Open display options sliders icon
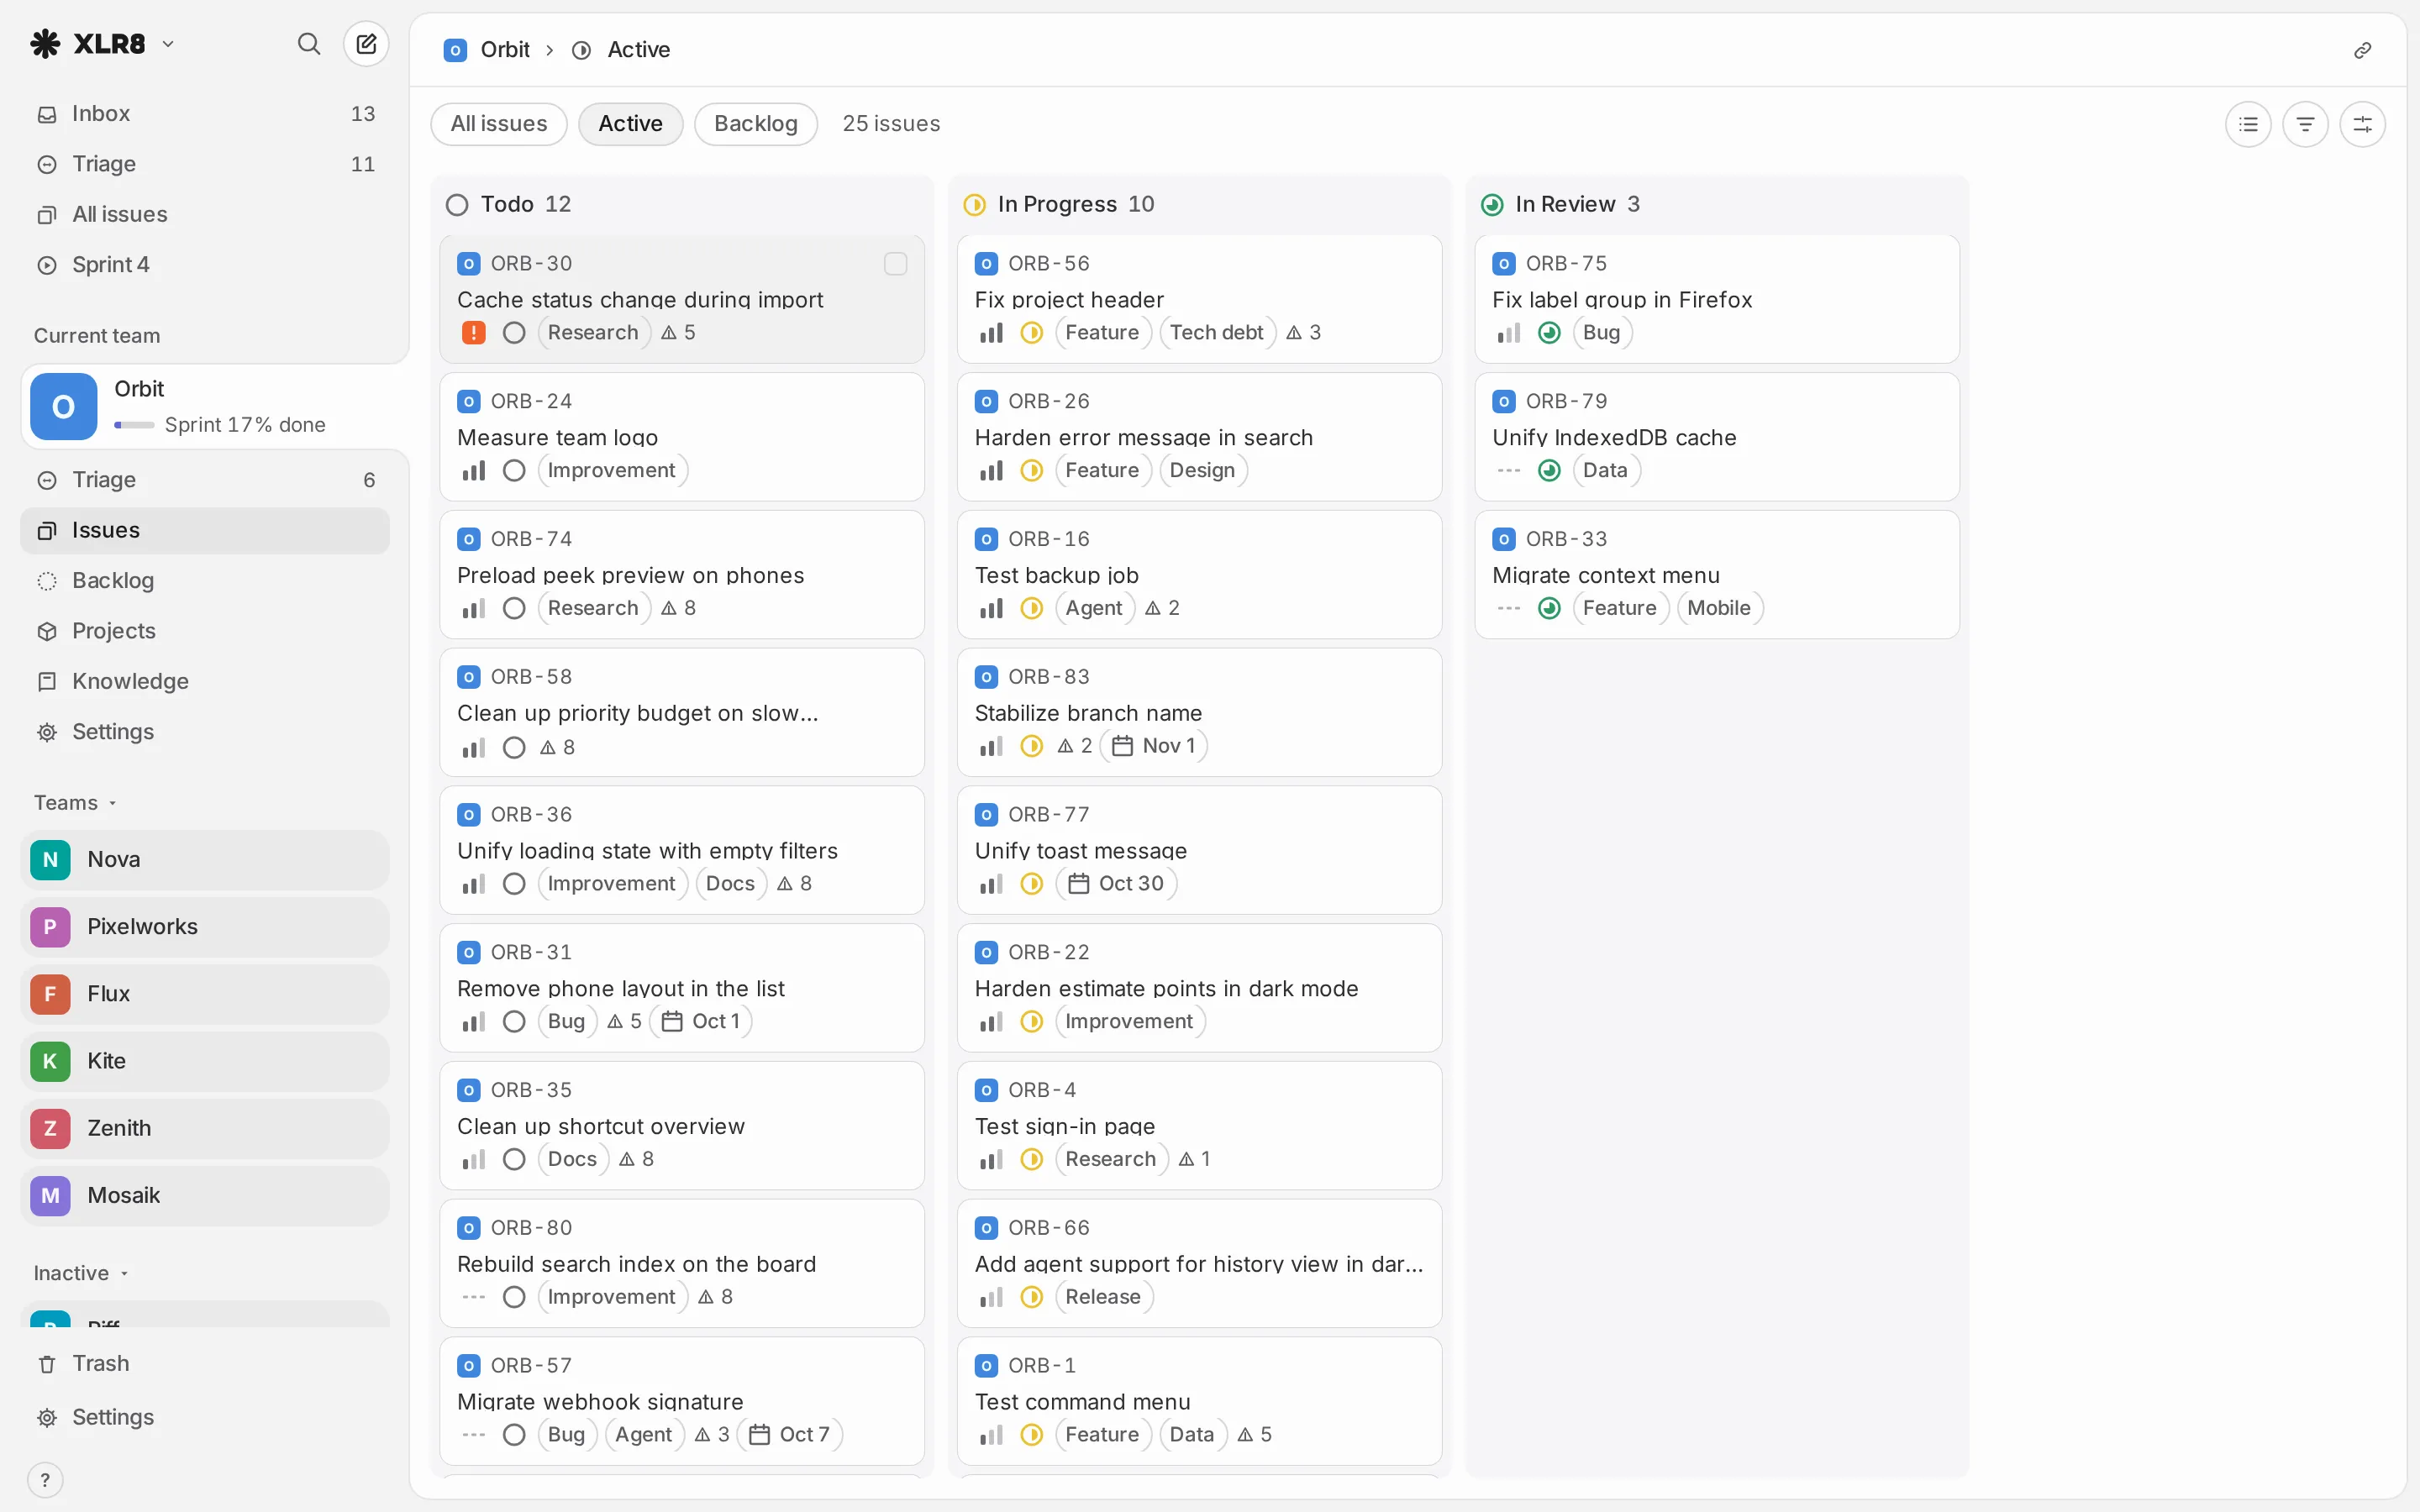The width and height of the screenshot is (2420, 1512). [x=2362, y=124]
